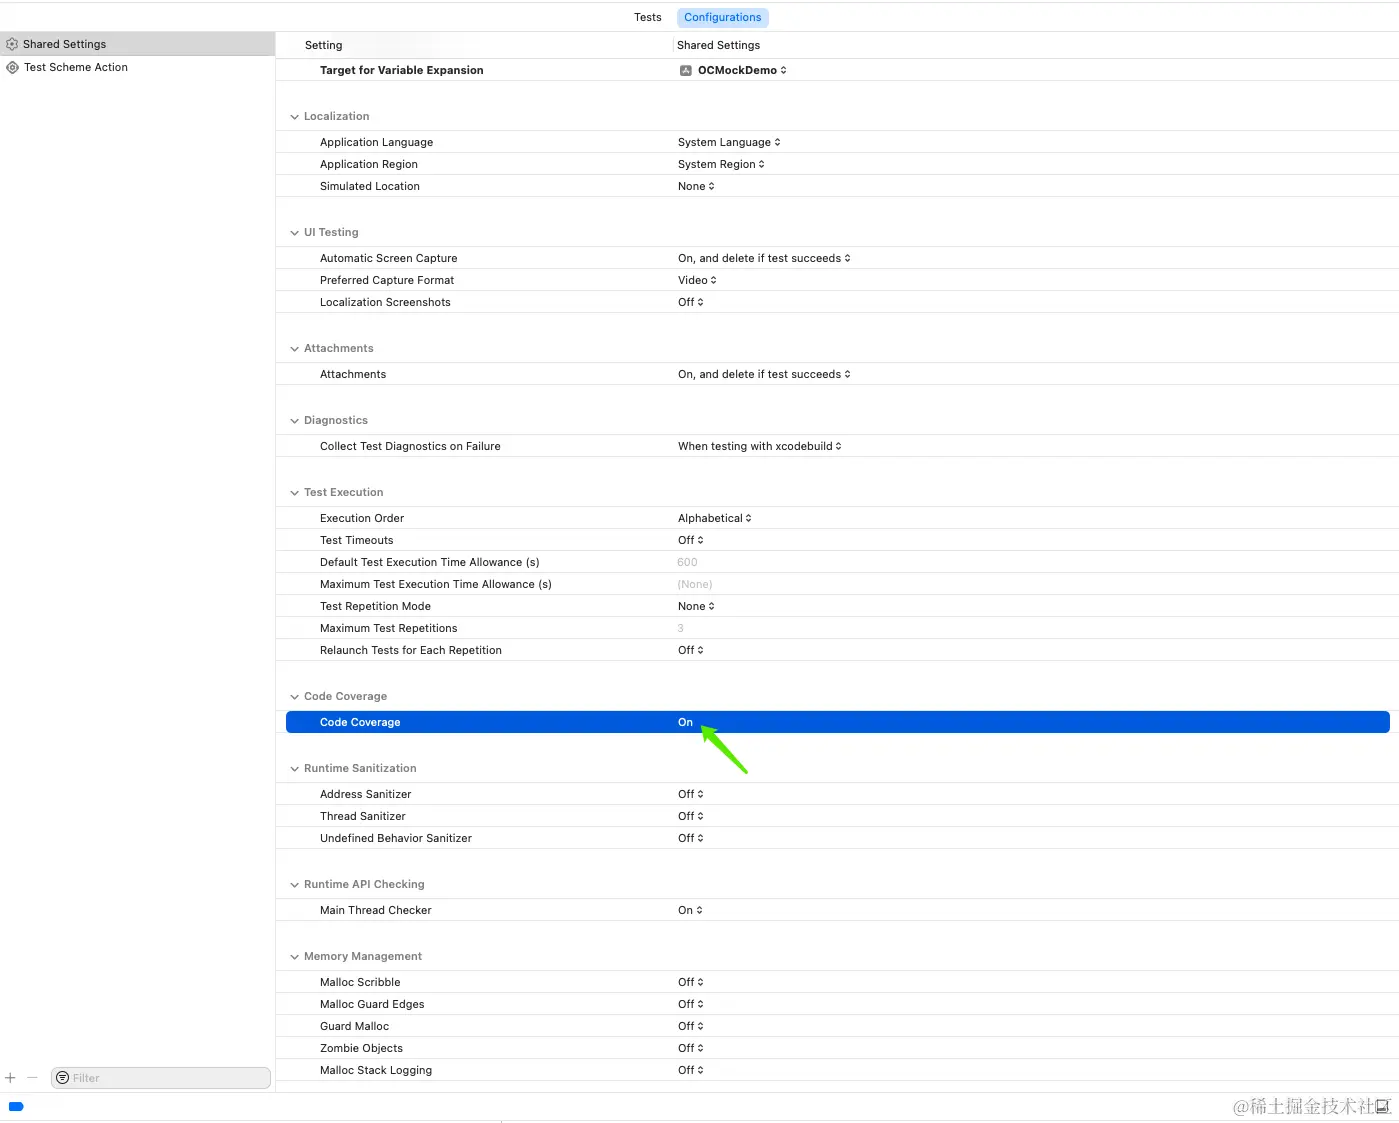Toggle Malloc Guard Edges Off value
The image size is (1399, 1123).
pyautogui.click(x=691, y=1004)
